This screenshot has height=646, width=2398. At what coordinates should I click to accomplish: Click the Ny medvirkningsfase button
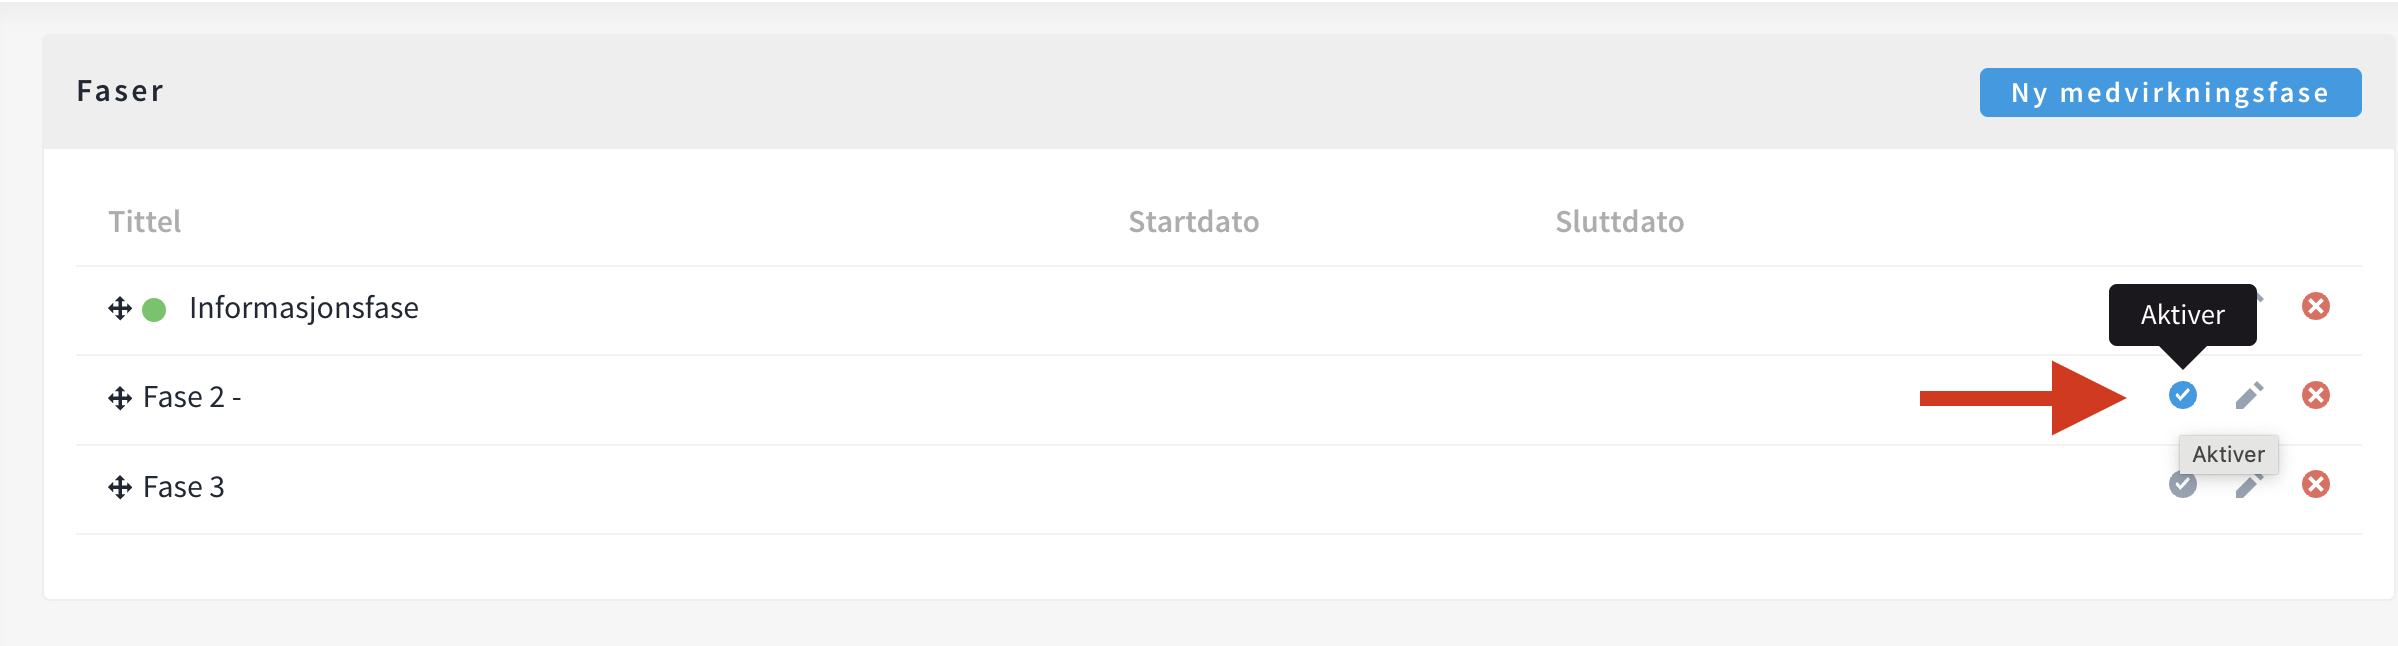point(2170,93)
